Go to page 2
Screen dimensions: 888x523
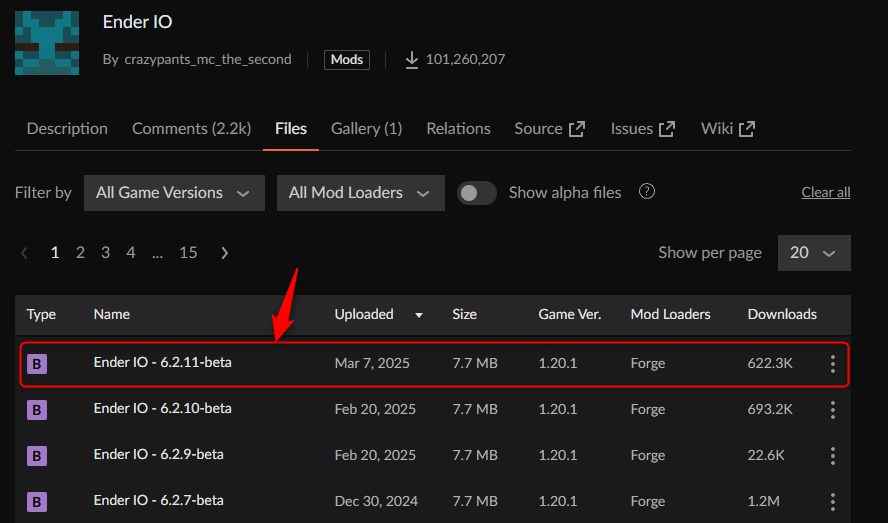80,252
